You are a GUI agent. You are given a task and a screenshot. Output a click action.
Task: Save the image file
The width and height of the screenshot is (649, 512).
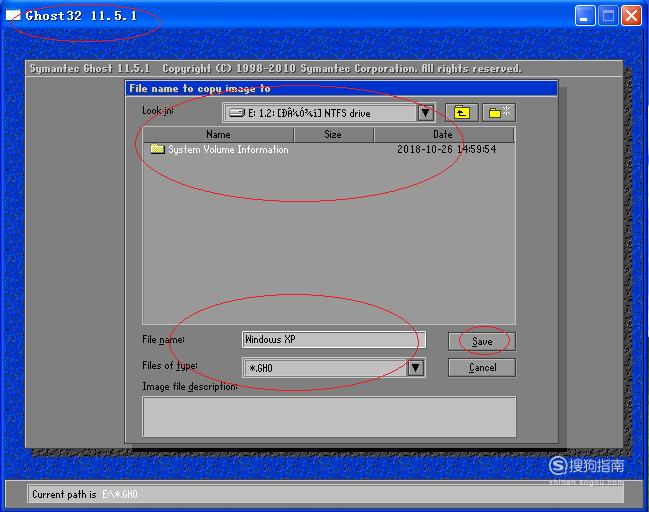coord(482,341)
